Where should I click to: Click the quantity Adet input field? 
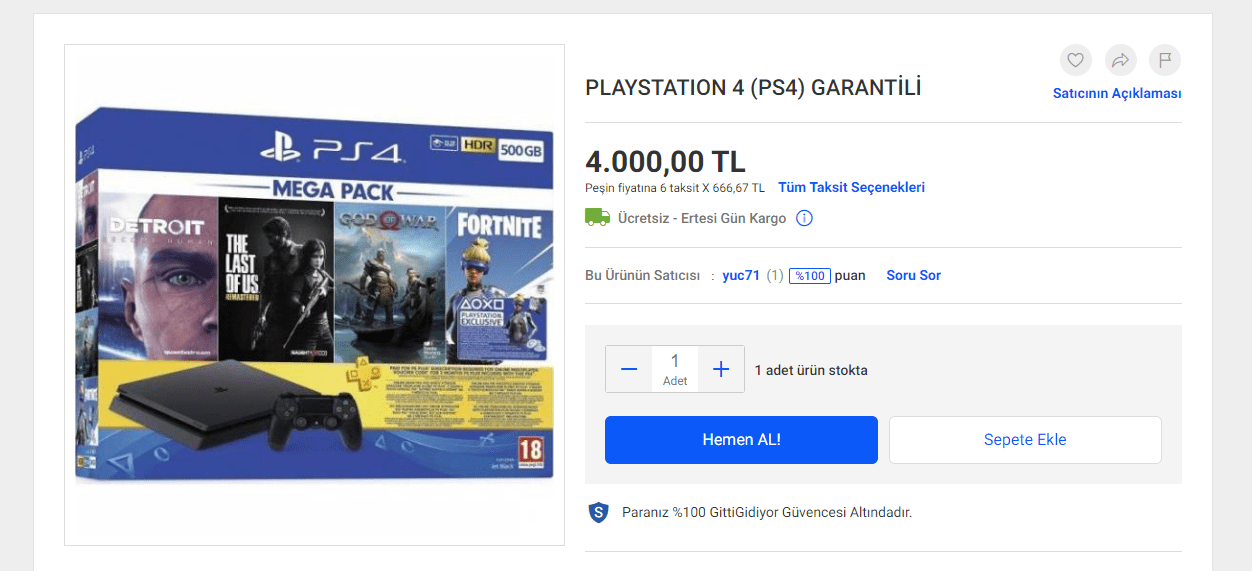coord(675,369)
